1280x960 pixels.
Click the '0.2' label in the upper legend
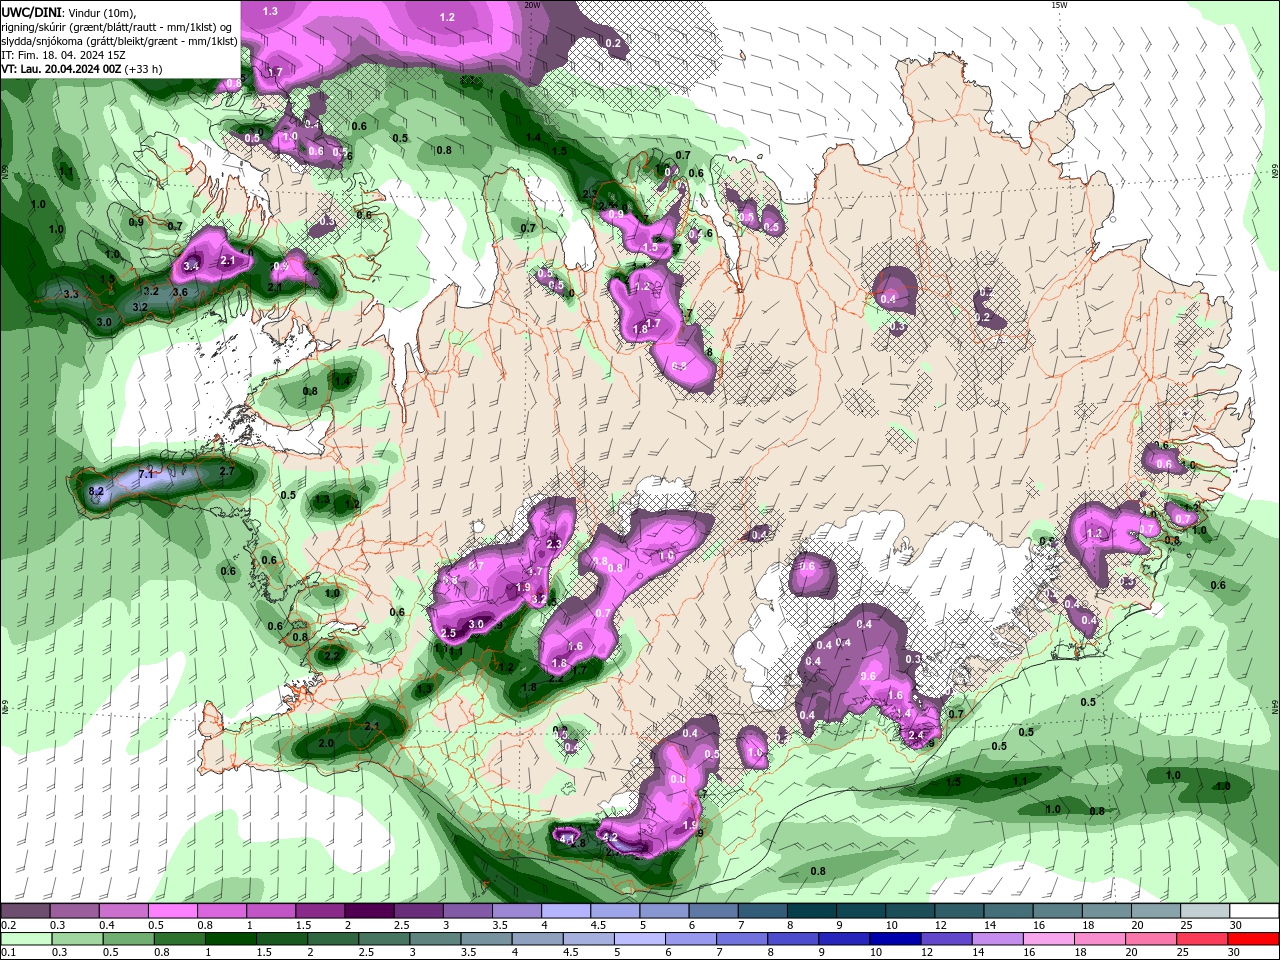pyautogui.click(x=8, y=925)
